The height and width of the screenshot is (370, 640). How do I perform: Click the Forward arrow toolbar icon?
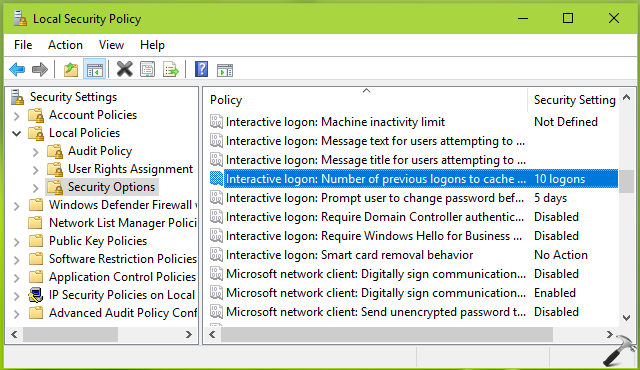[x=40, y=70]
